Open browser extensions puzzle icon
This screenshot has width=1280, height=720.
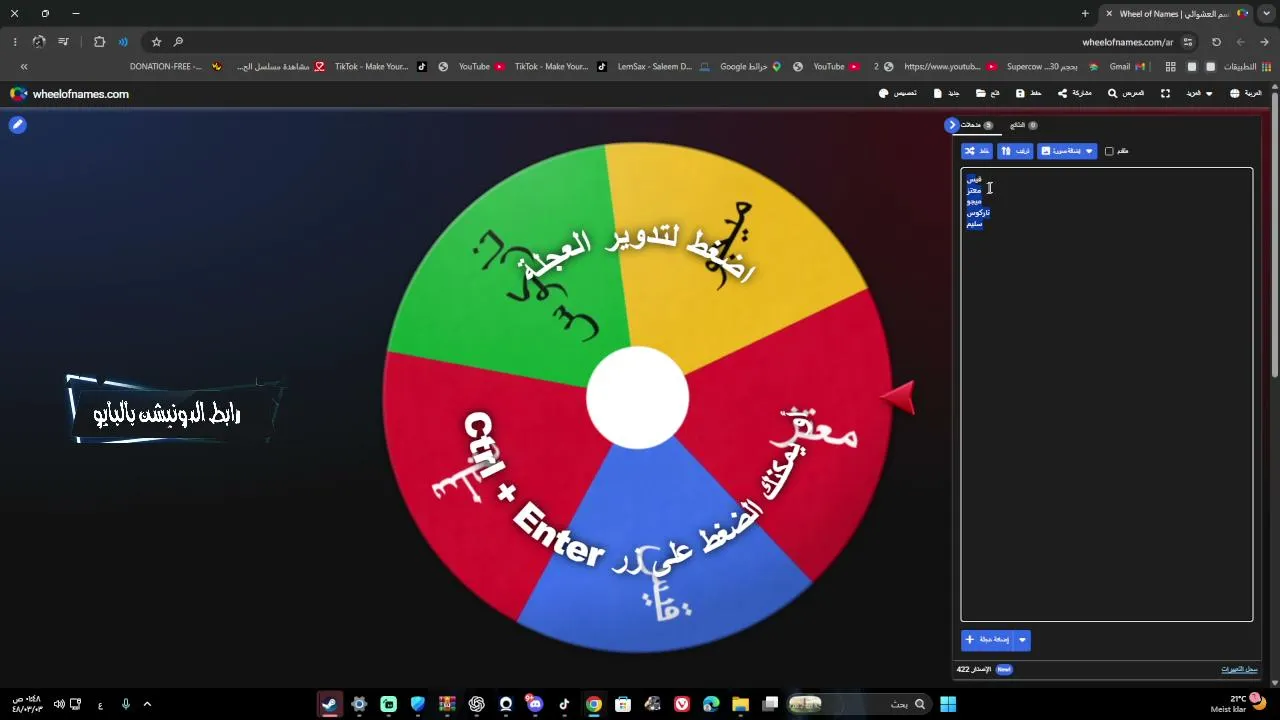pyautogui.click(x=99, y=42)
